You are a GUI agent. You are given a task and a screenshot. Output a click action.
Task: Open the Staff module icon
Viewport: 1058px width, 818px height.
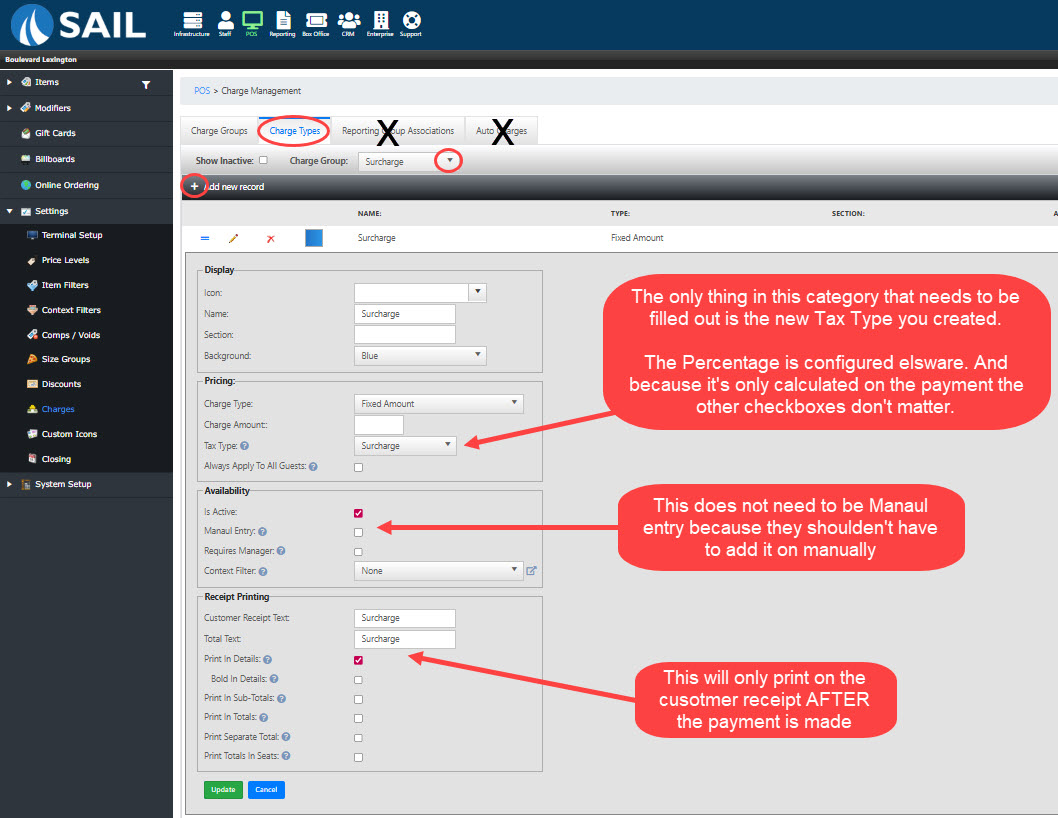[x=225, y=21]
